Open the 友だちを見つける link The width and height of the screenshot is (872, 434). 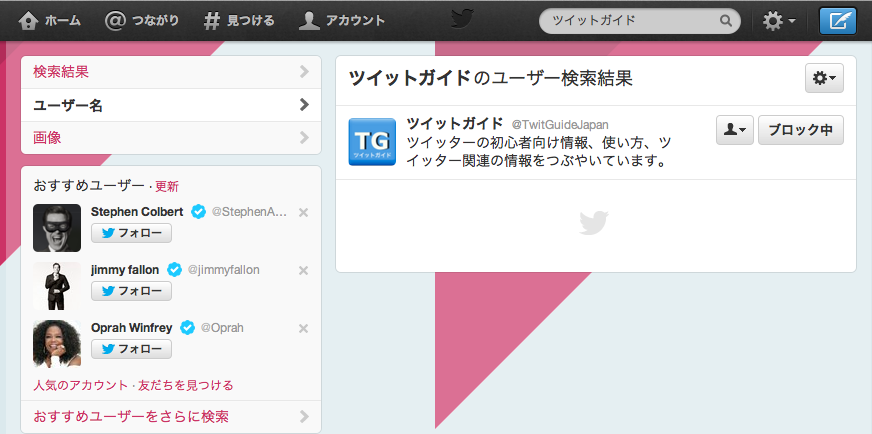[x=186, y=385]
